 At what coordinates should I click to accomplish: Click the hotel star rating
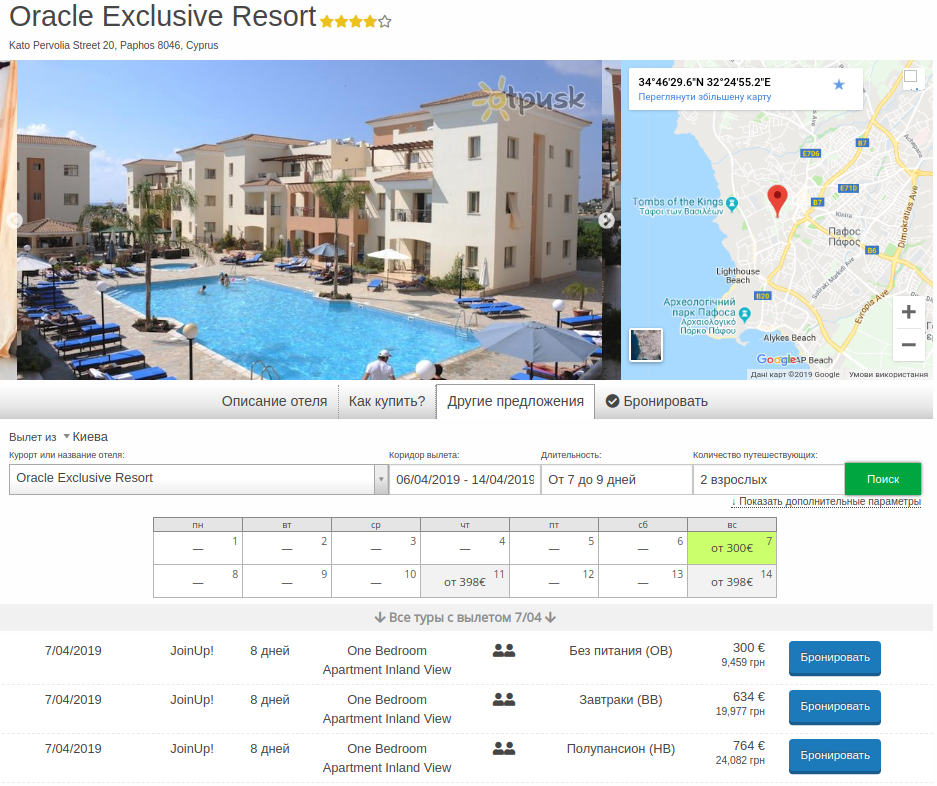pos(356,22)
